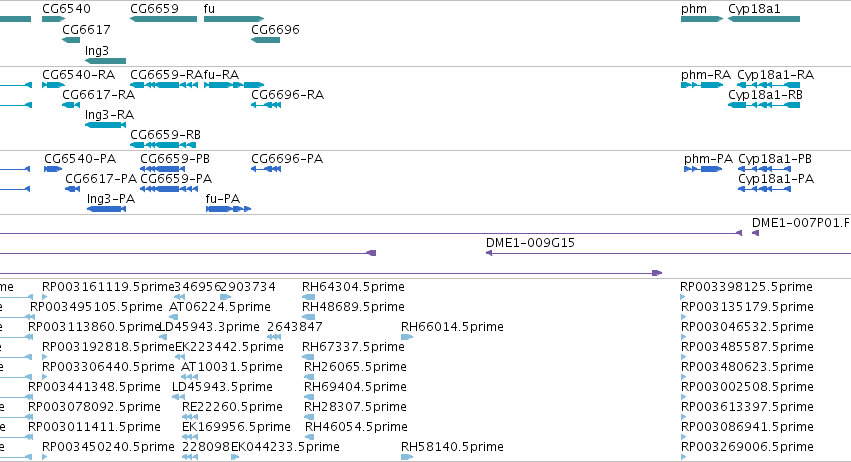Viewport: 851px width, 462px height.
Task: Click EST EK044233.5prime
Action: tap(285, 447)
